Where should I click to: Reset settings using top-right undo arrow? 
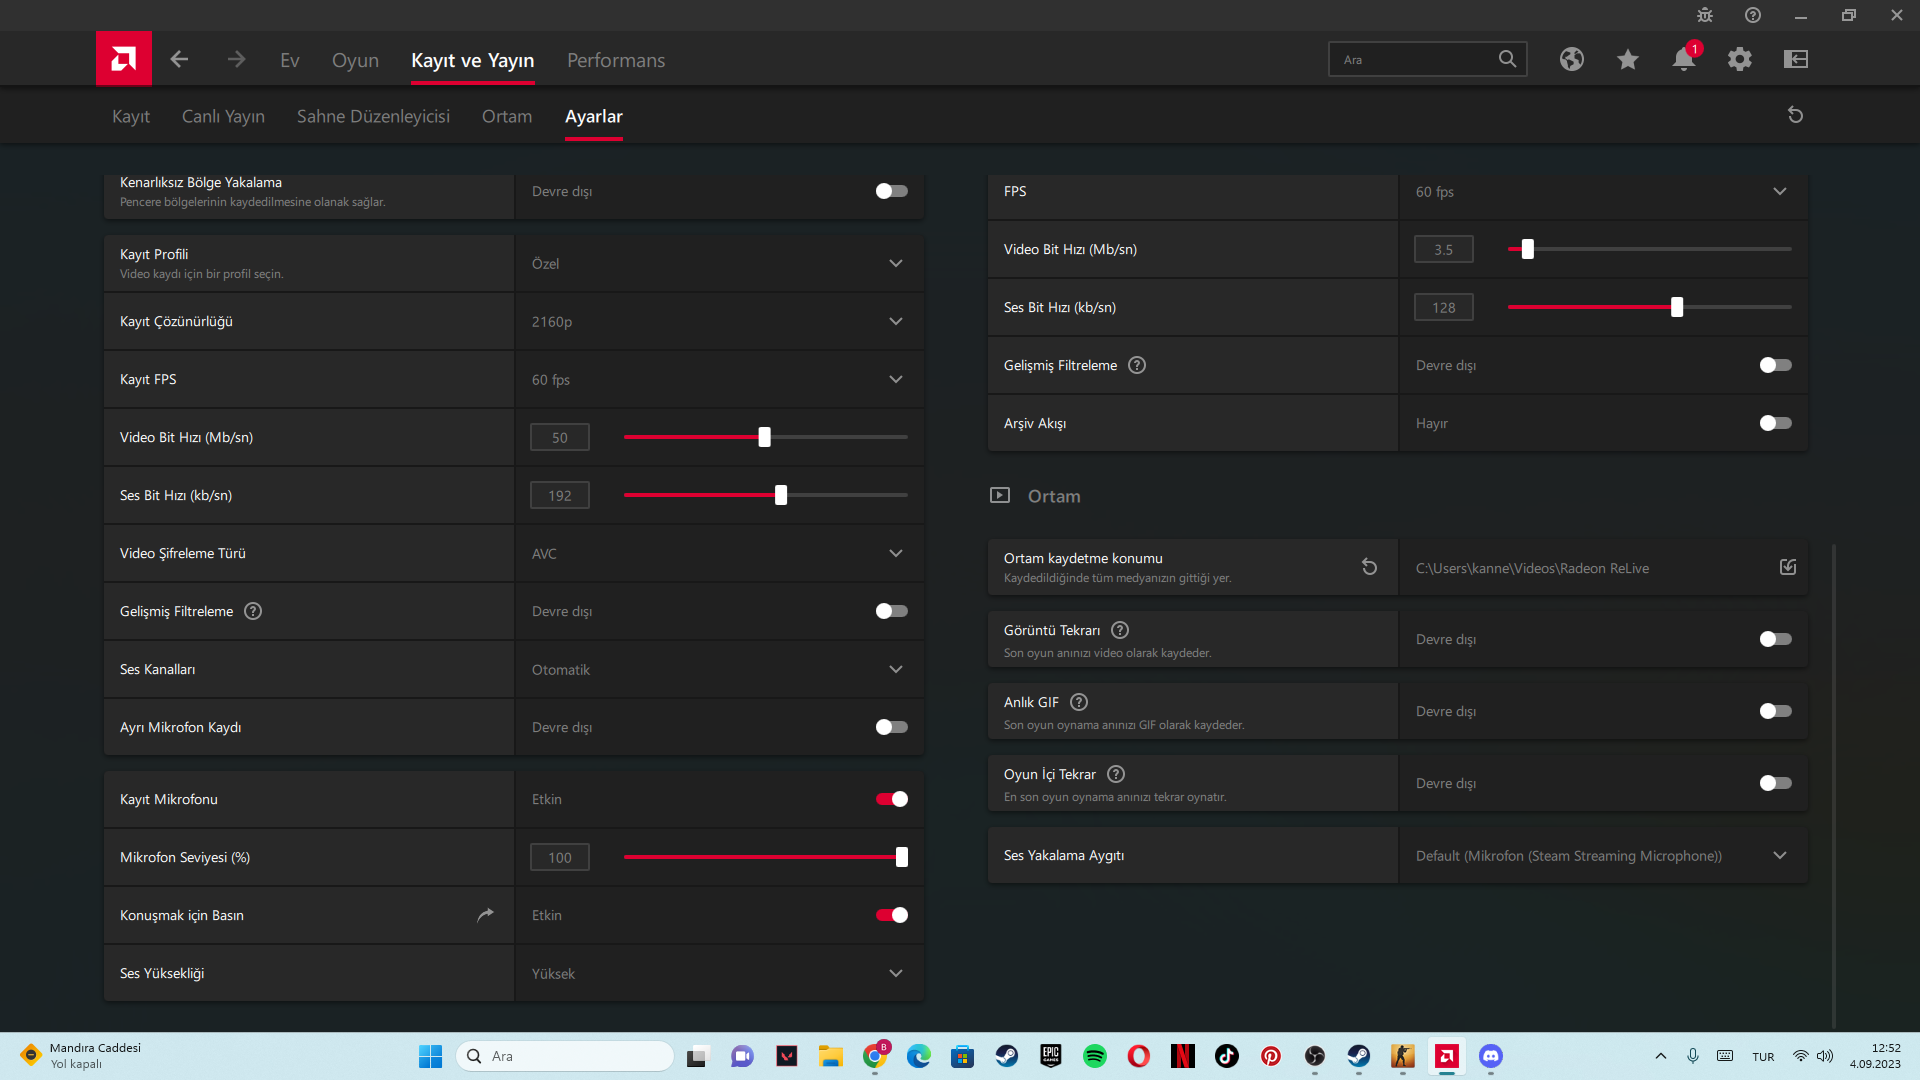click(1795, 115)
